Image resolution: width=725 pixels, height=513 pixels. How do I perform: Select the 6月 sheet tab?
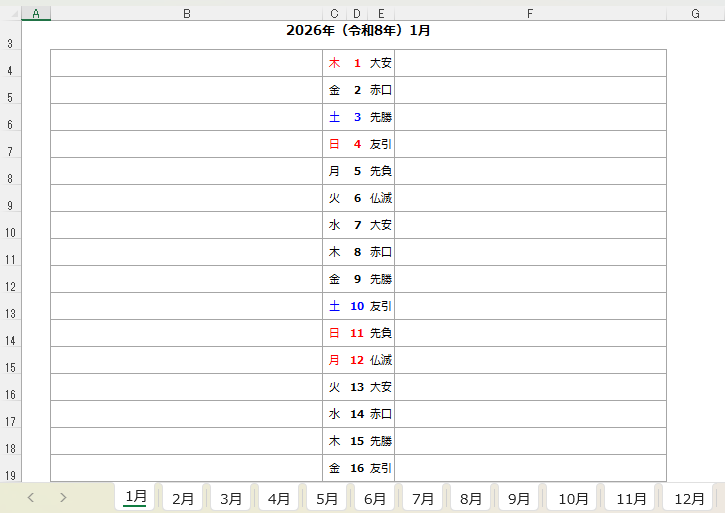pyautogui.click(x=375, y=498)
